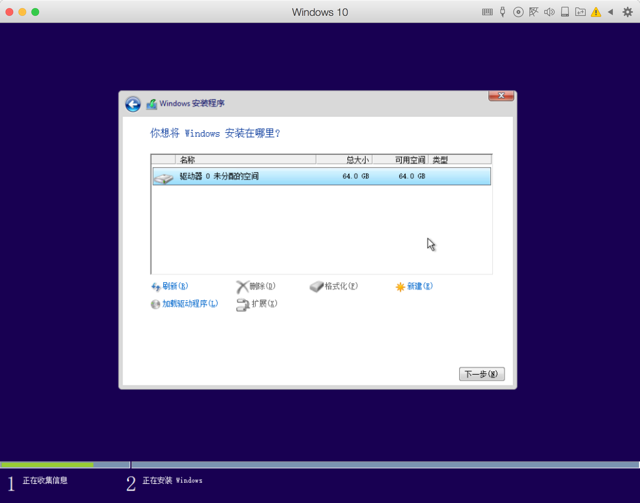Screen dimensions: 640x503
Task: Click the 新建(E) new partition link
Action: 420,286
